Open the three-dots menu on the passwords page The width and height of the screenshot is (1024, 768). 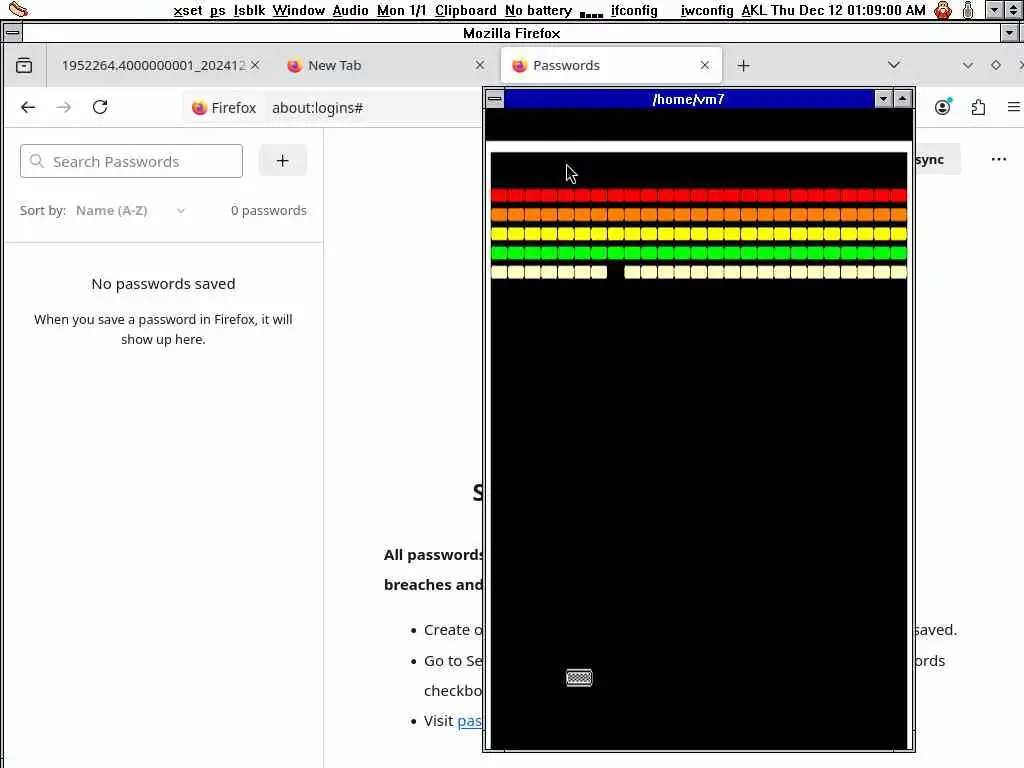point(999,159)
